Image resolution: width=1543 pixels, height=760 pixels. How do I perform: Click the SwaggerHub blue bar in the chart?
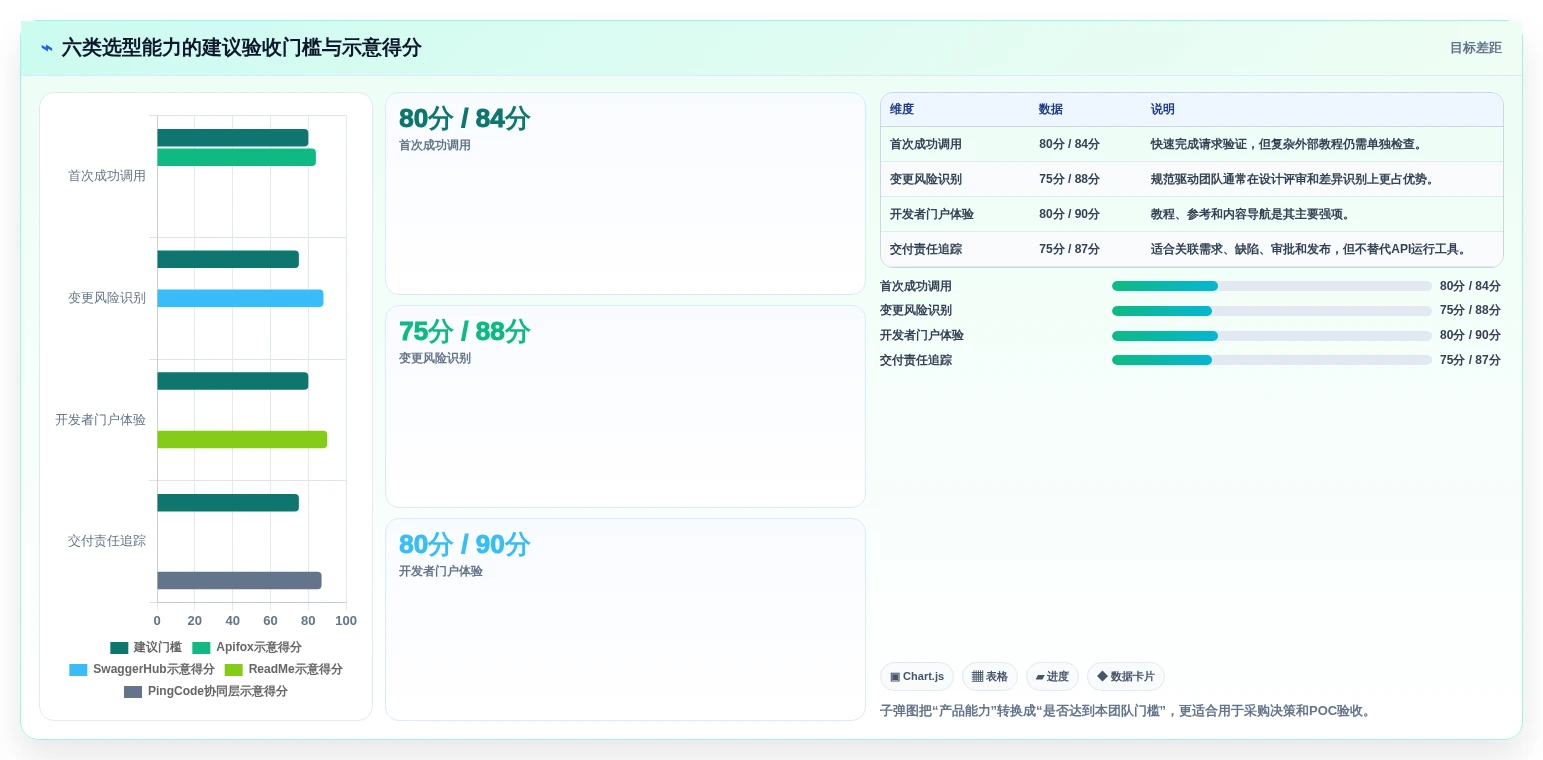click(x=240, y=298)
